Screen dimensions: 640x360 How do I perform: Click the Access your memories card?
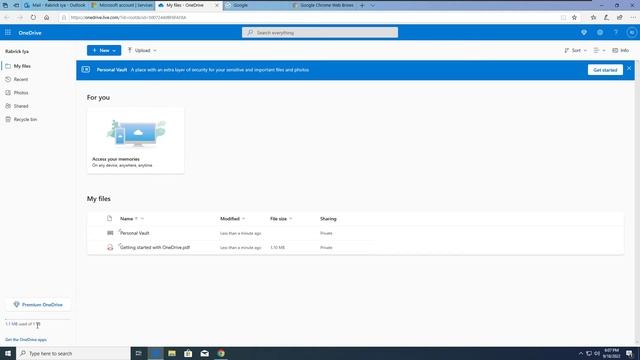[x=136, y=141]
